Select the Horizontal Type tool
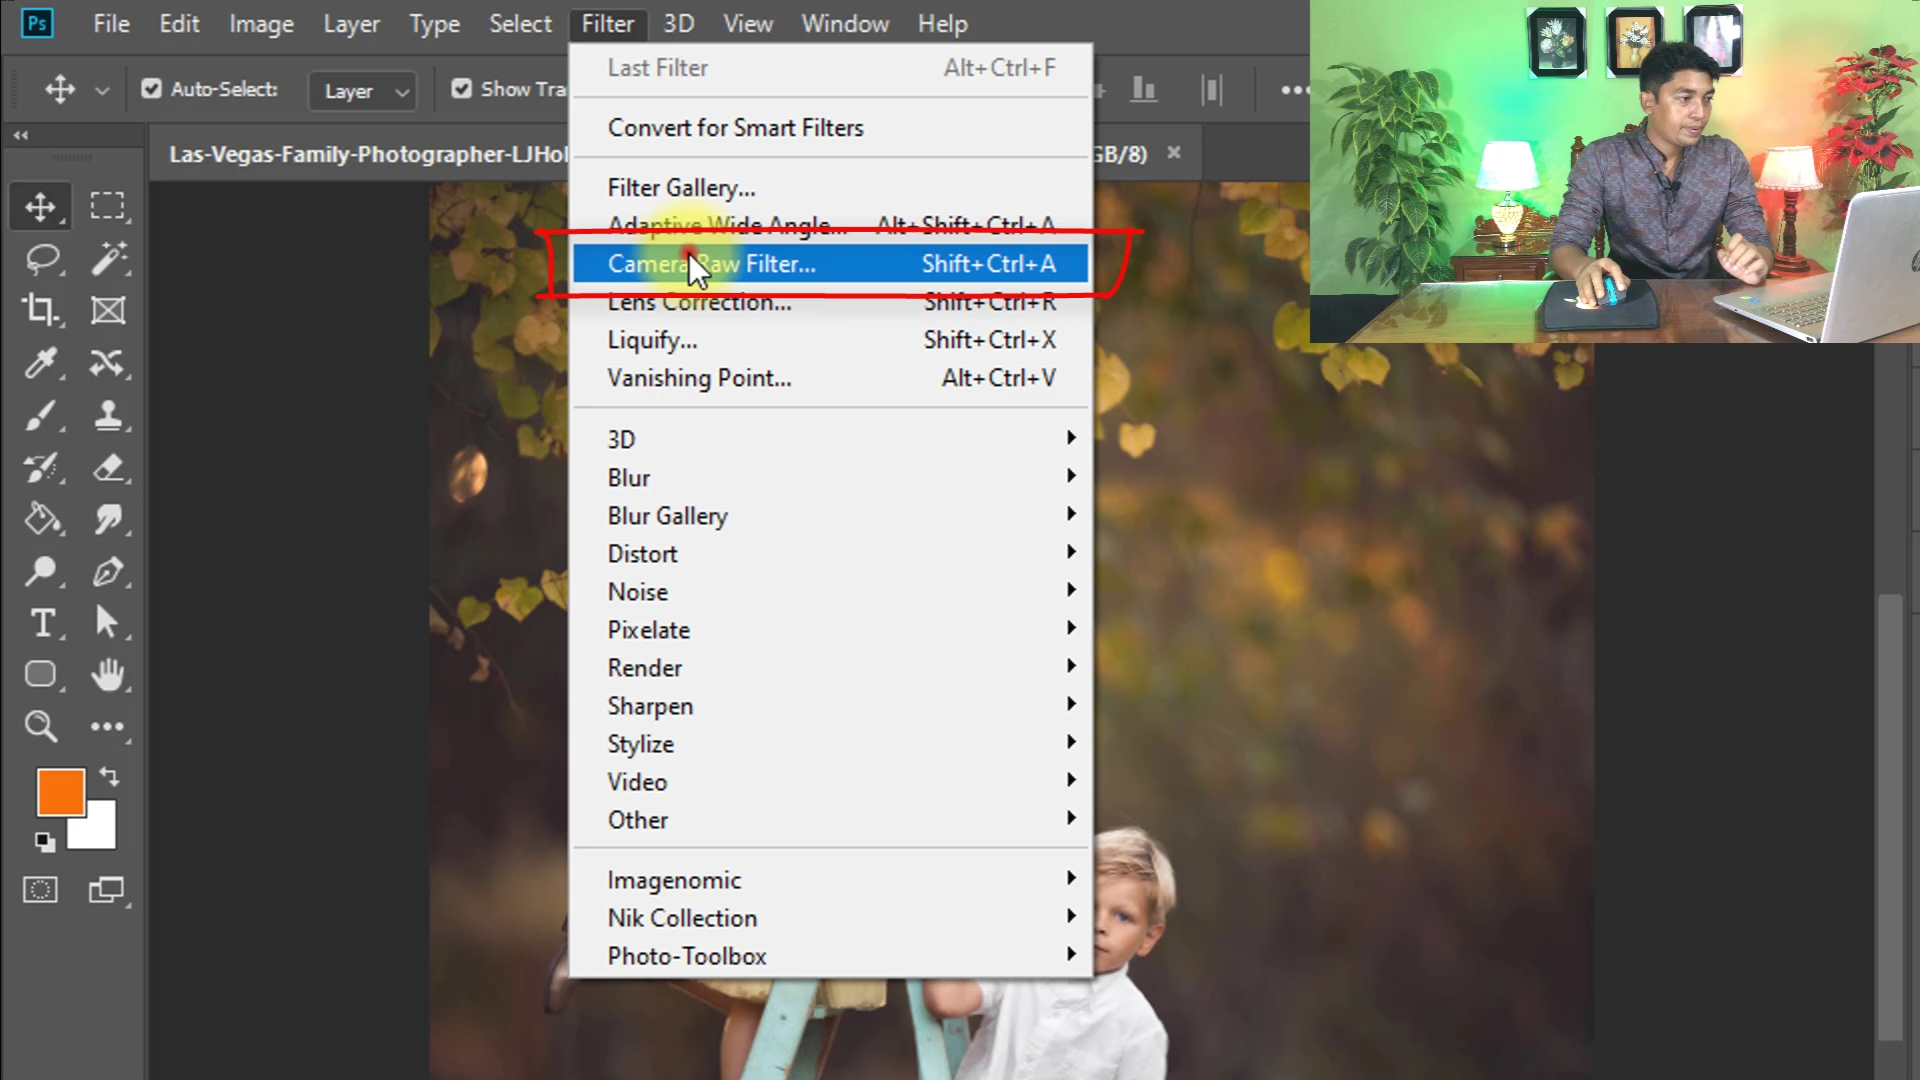Viewport: 1920px width, 1080px height. click(x=42, y=623)
